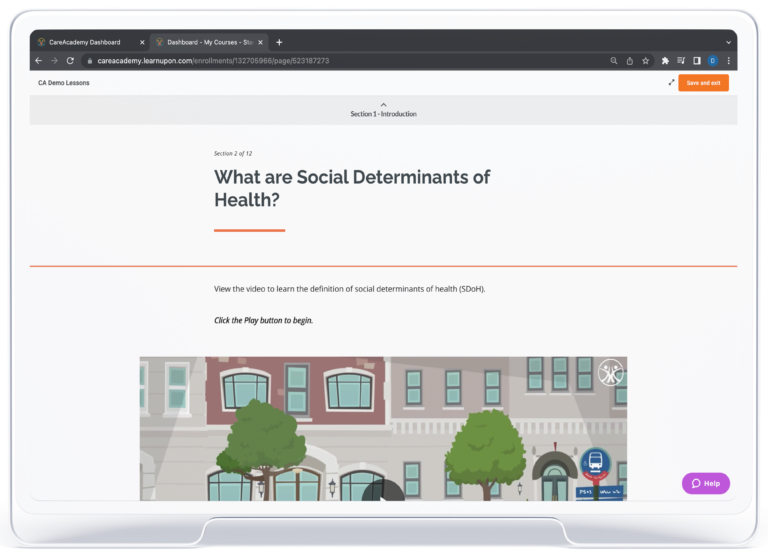Toggle fullscreen with the expand arrows icon
768x555 pixels.
pyautogui.click(x=671, y=83)
